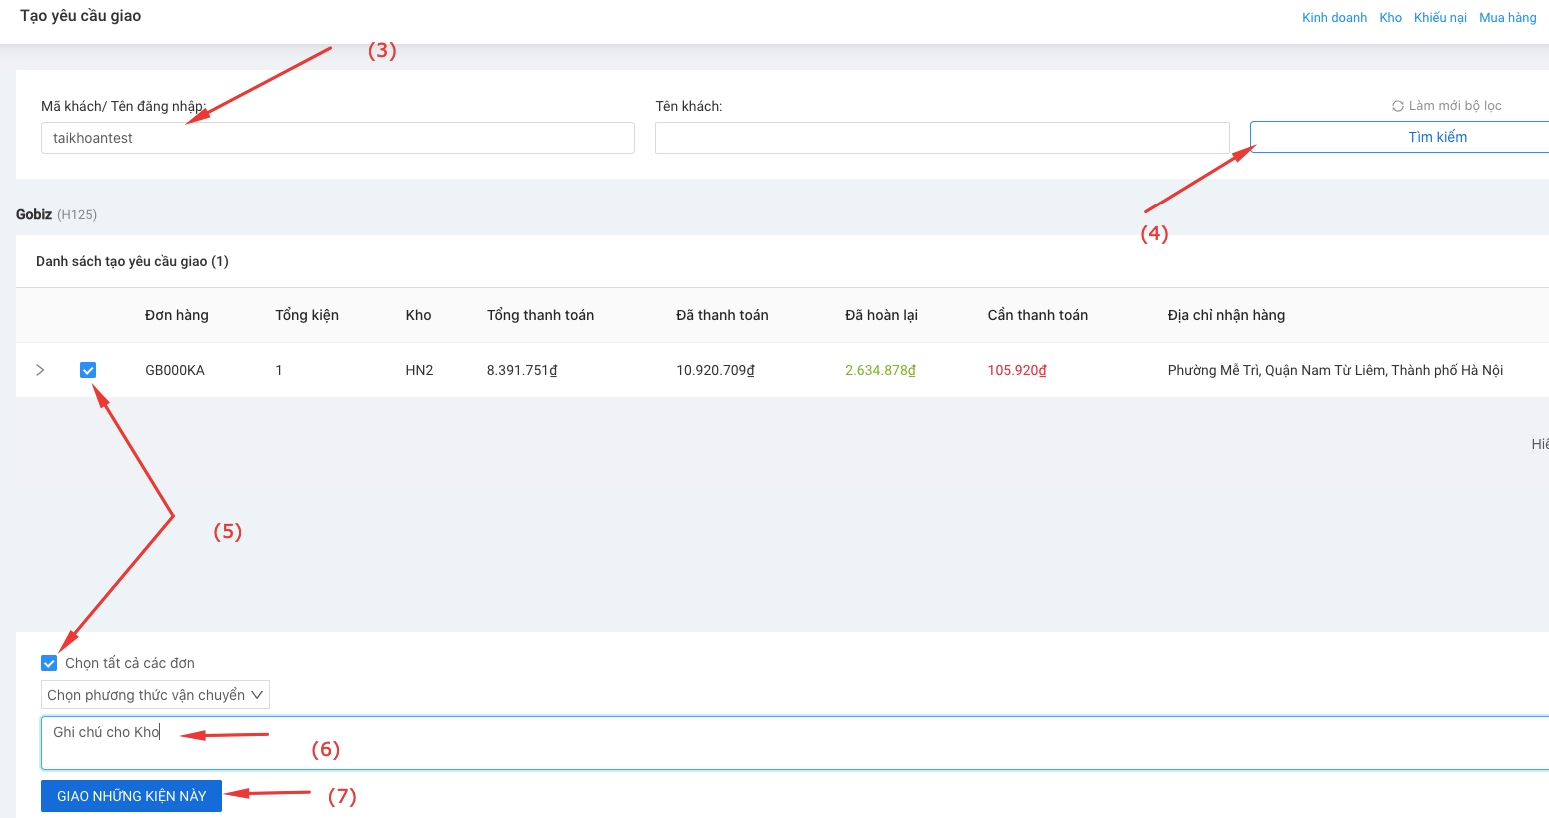This screenshot has width=1549, height=818.
Task: Expand the GB000KA order row
Action: (x=40, y=370)
